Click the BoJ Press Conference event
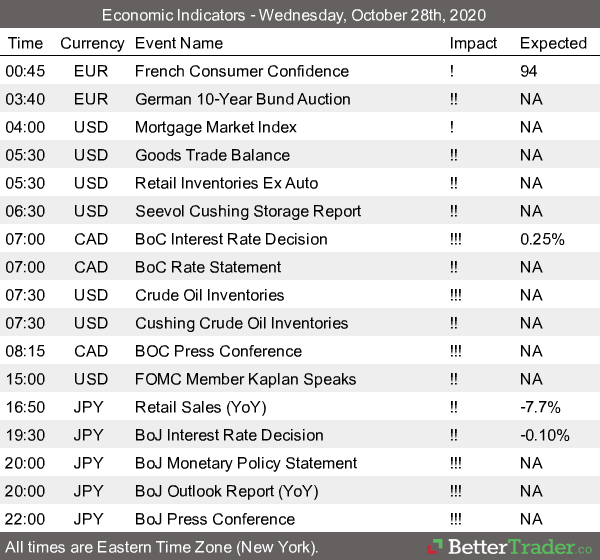Screen dimensions: 600x560 [x=215, y=519]
